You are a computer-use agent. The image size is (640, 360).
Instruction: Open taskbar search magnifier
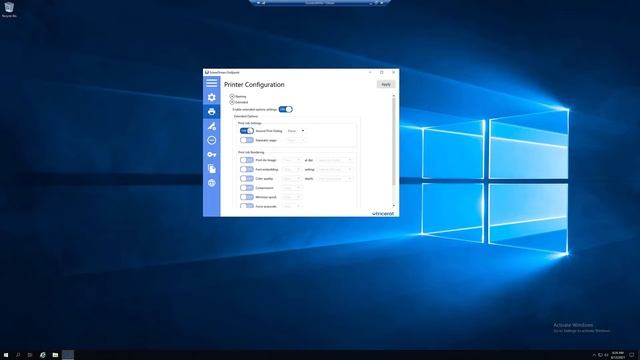click(x=18, y=355)
